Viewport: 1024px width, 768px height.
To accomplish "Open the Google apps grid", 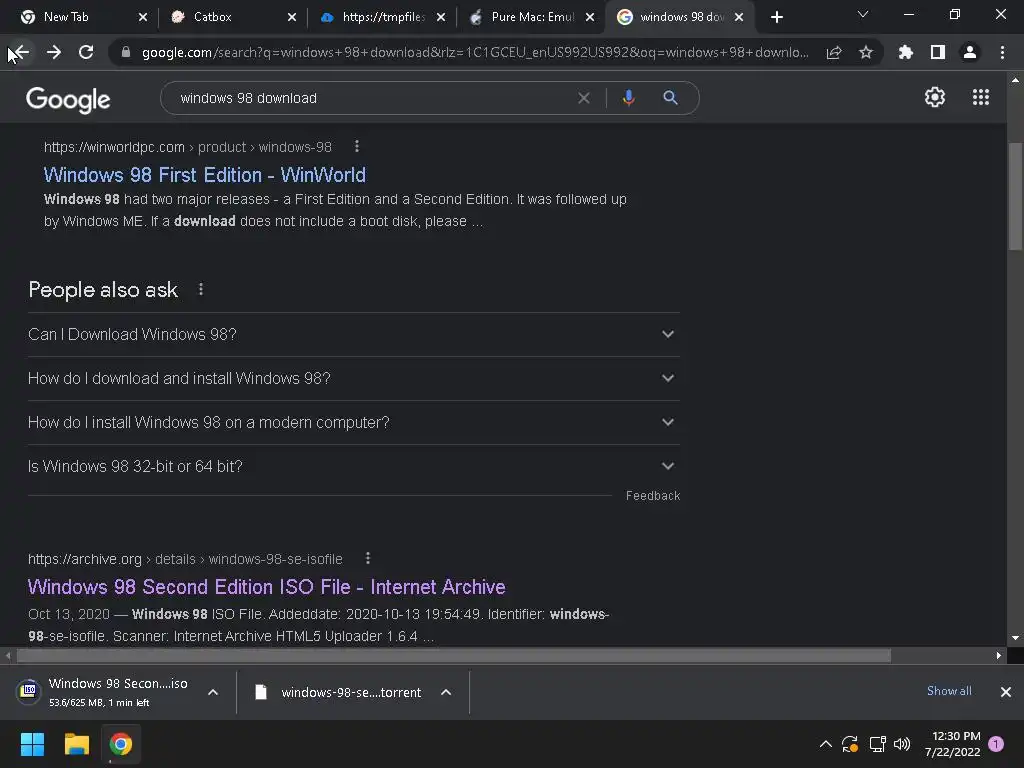I will pos(981,97).
